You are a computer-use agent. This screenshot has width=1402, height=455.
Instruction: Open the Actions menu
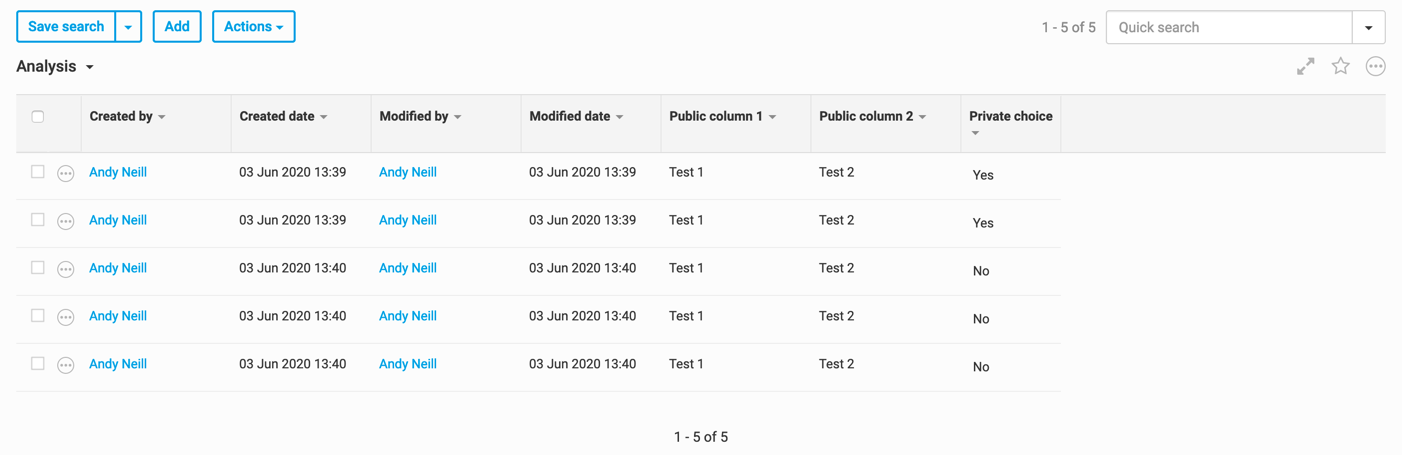254,27
